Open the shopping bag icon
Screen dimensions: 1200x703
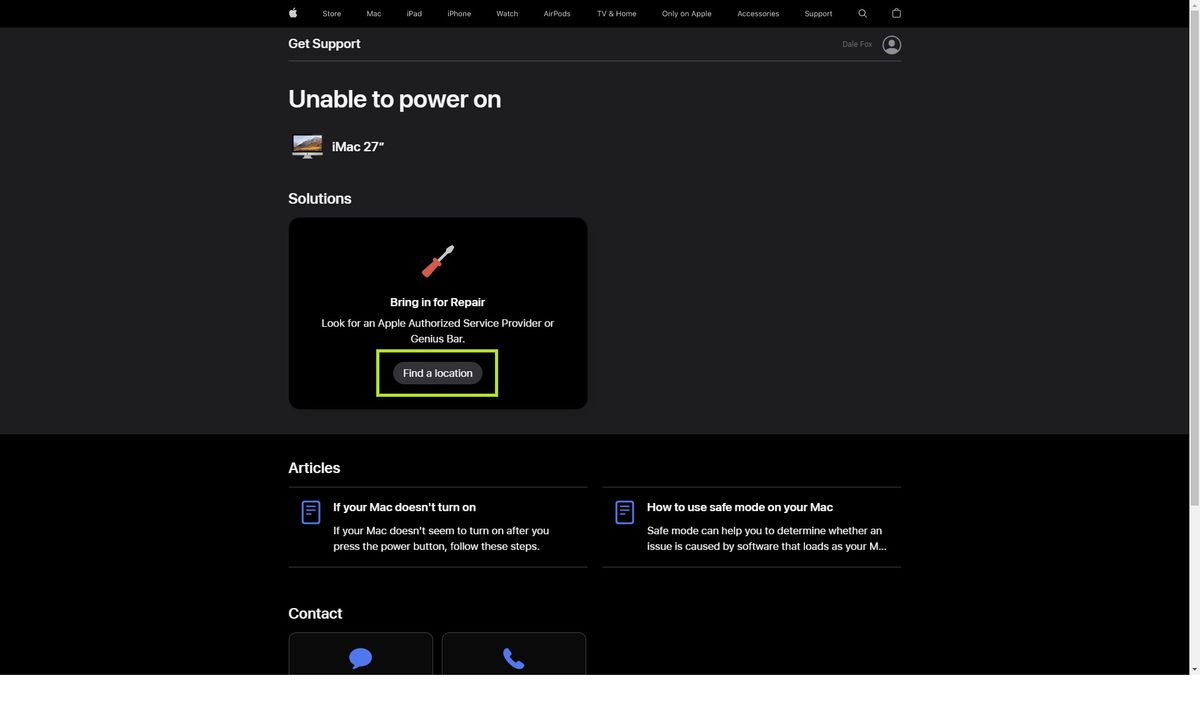coord(893,11)
